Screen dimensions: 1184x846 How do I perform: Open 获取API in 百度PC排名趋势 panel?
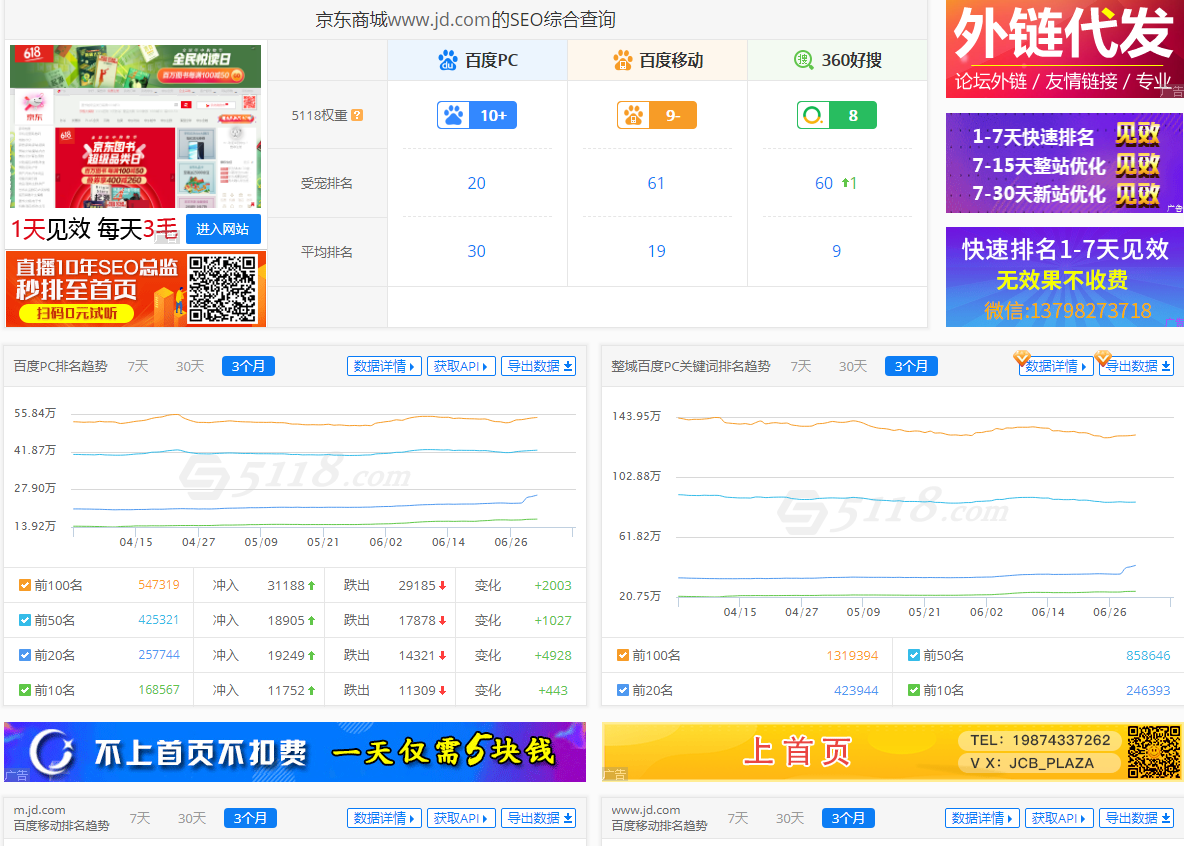461,366
